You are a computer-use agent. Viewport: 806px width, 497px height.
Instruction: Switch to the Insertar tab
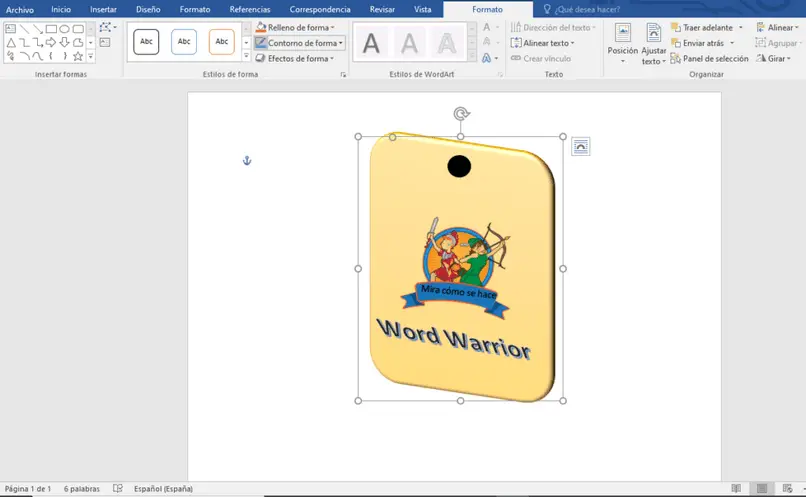103,9
